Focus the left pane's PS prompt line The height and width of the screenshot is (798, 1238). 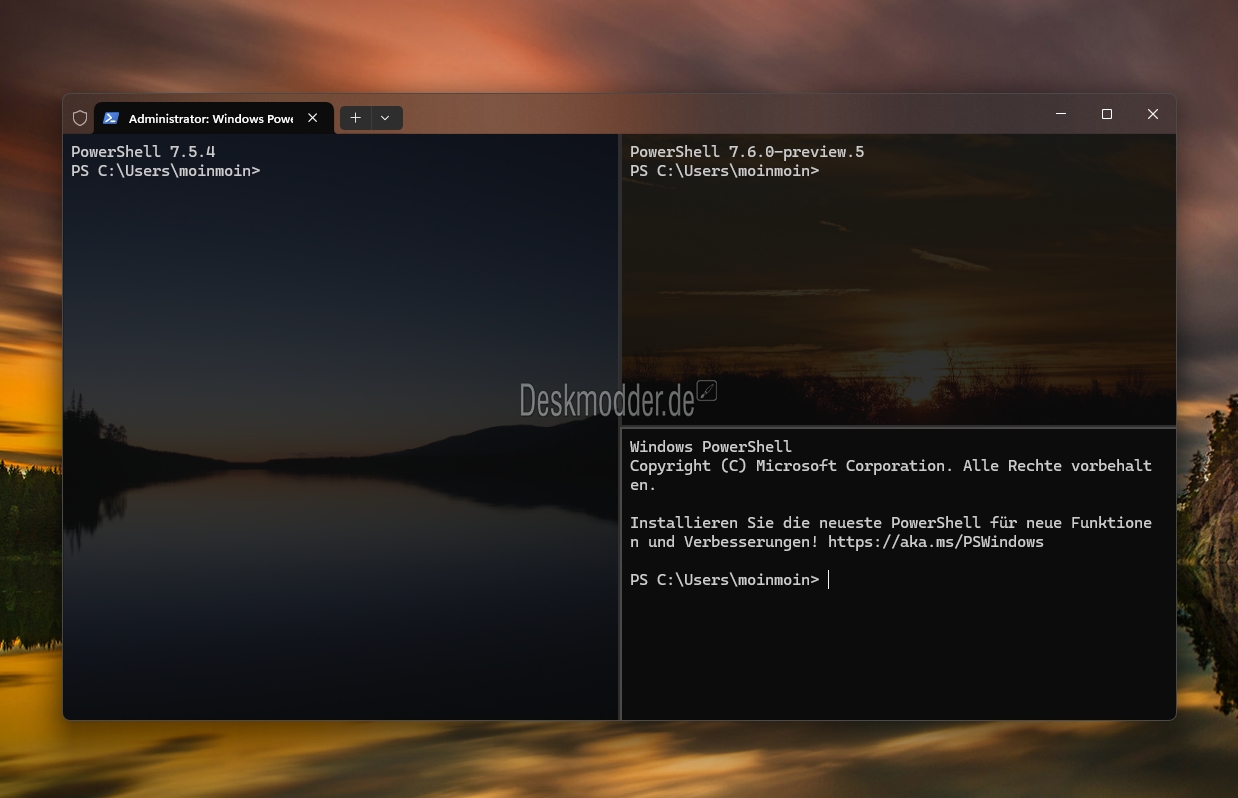coord(165,171)
